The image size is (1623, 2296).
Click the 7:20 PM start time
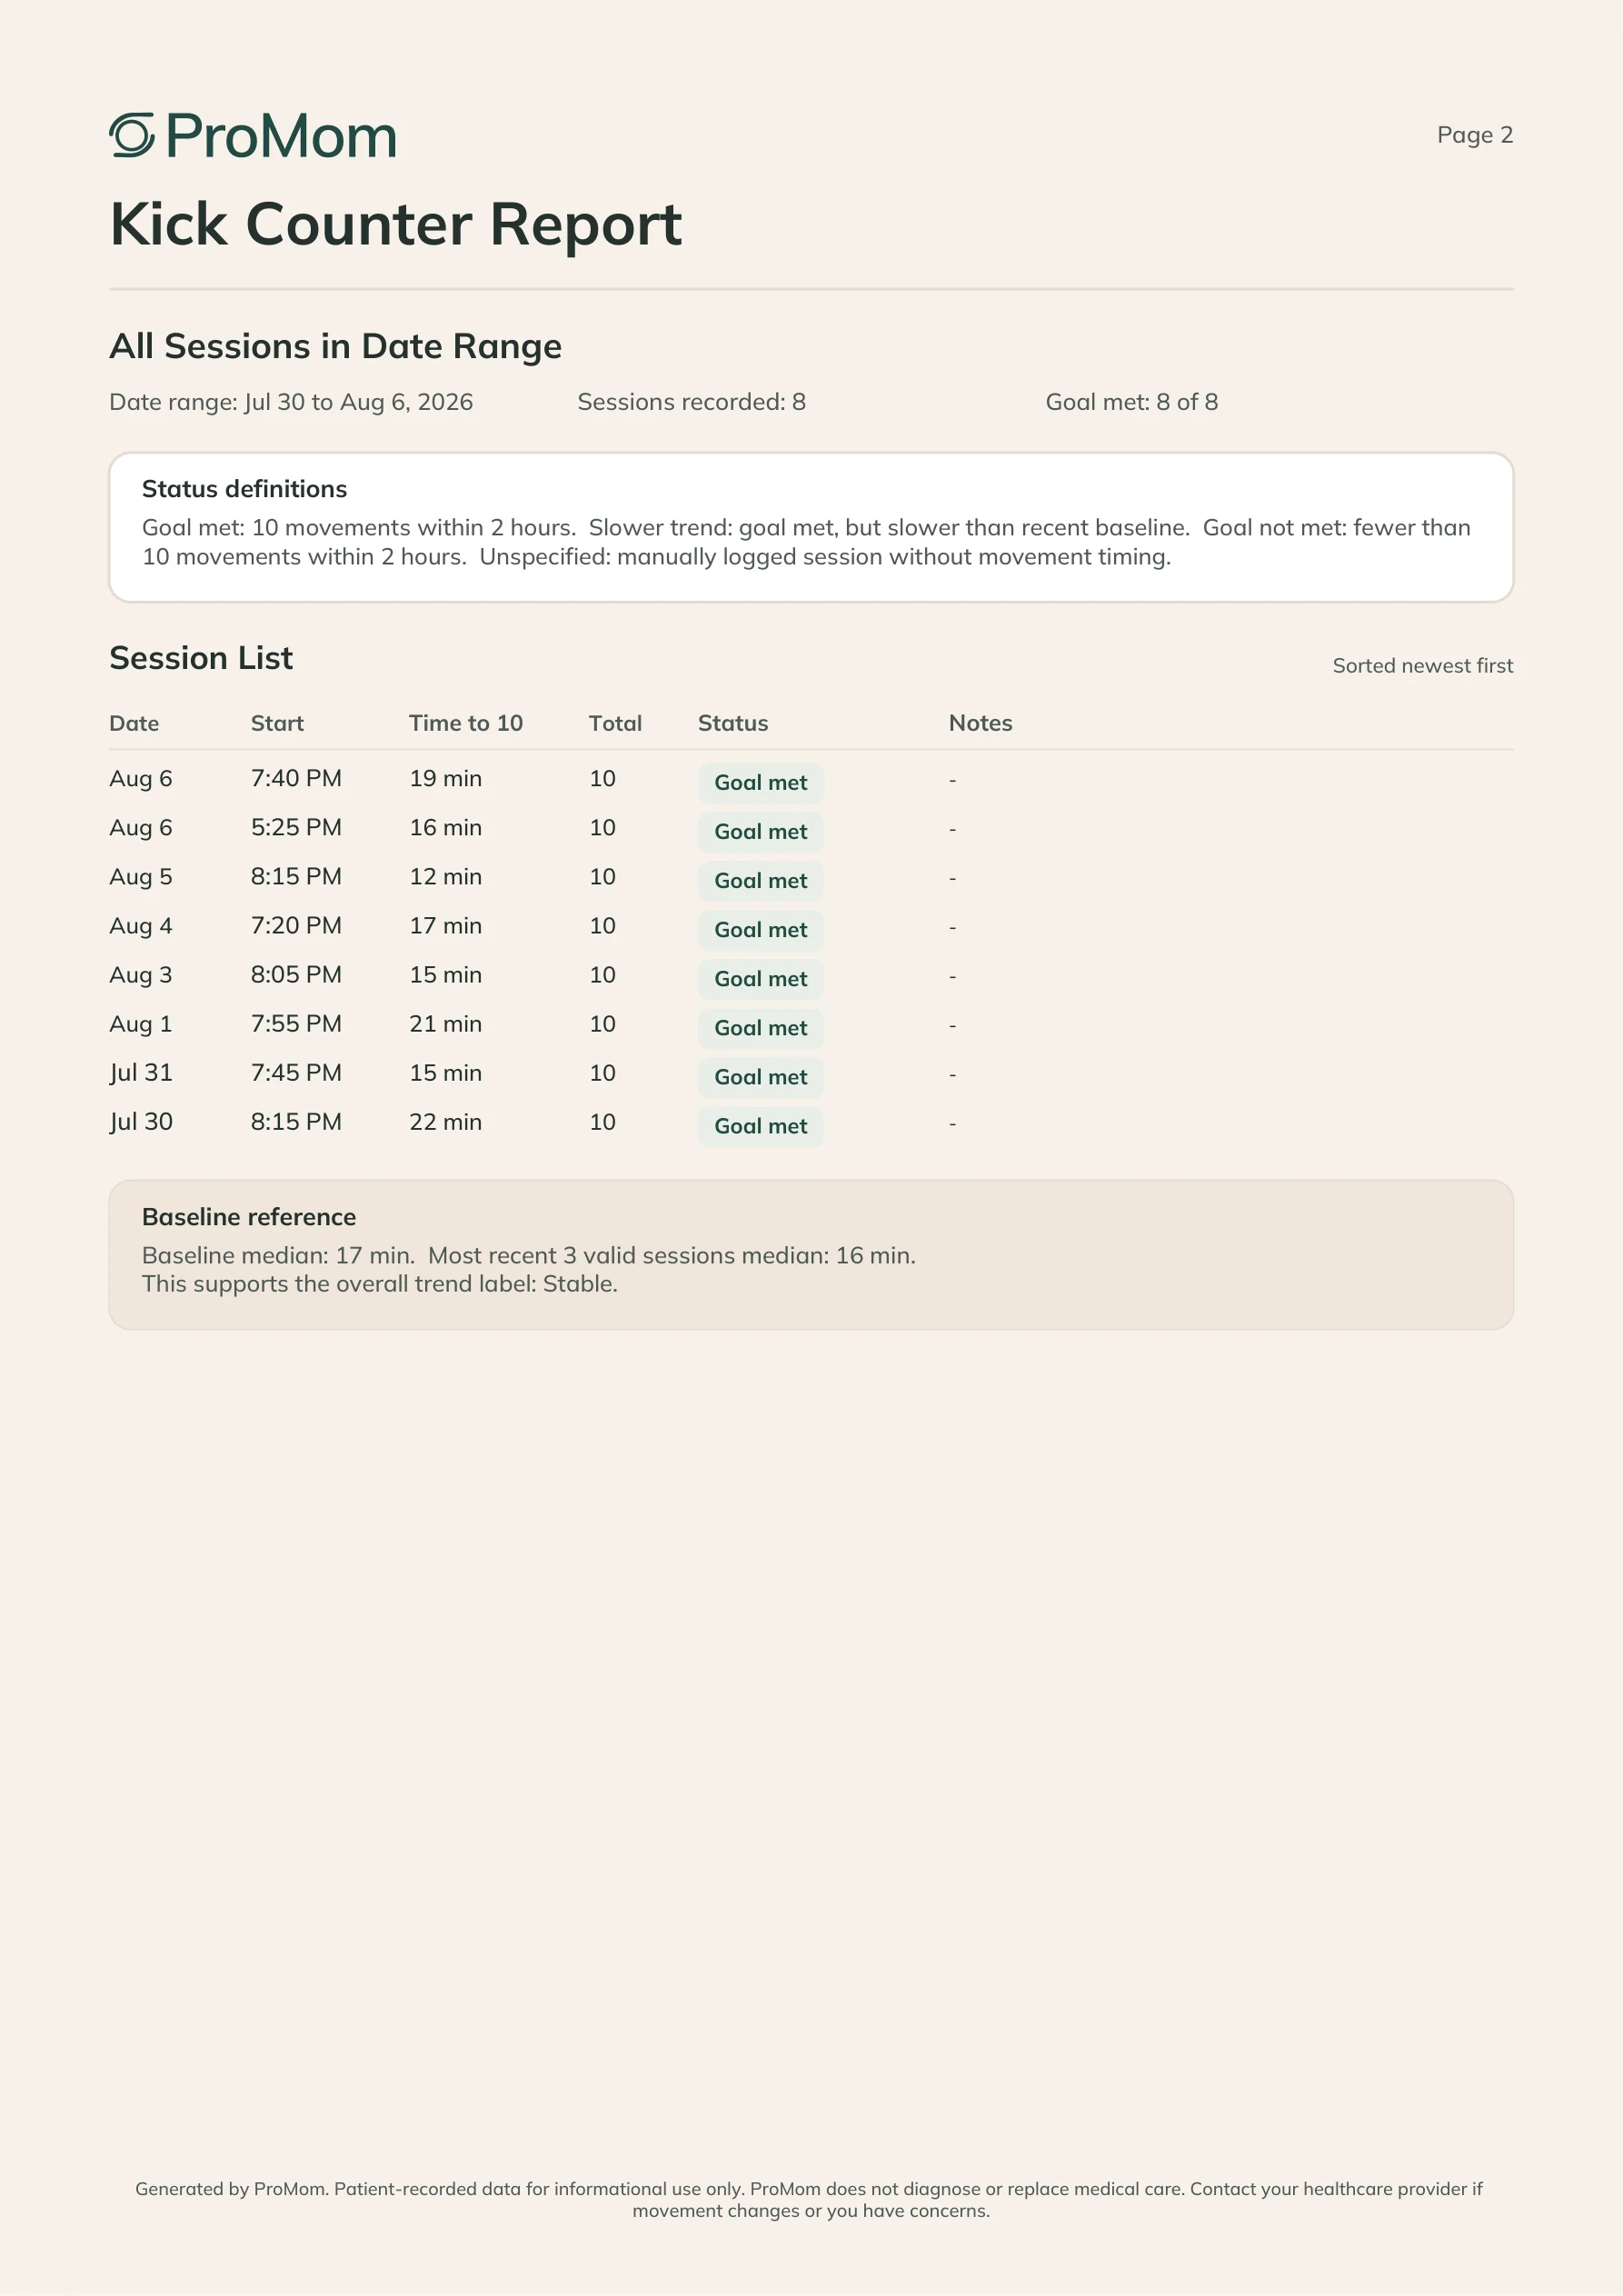296,925
